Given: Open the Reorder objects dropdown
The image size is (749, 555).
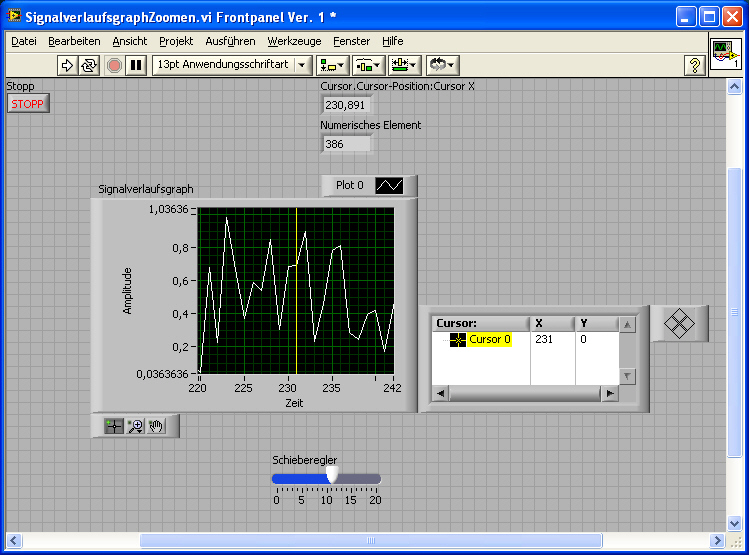Looking at the screenshot, I should [441, 65].
